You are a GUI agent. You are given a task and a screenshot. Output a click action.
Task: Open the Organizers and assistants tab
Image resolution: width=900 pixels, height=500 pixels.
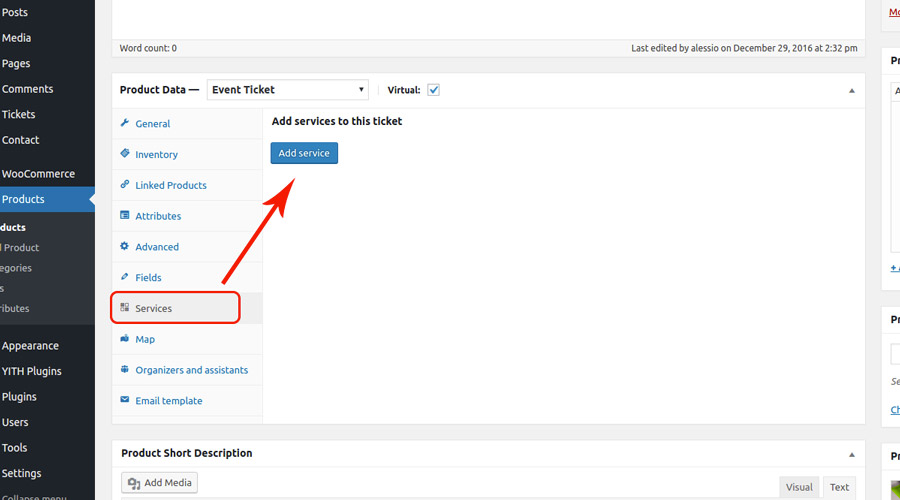pos(191,370)
